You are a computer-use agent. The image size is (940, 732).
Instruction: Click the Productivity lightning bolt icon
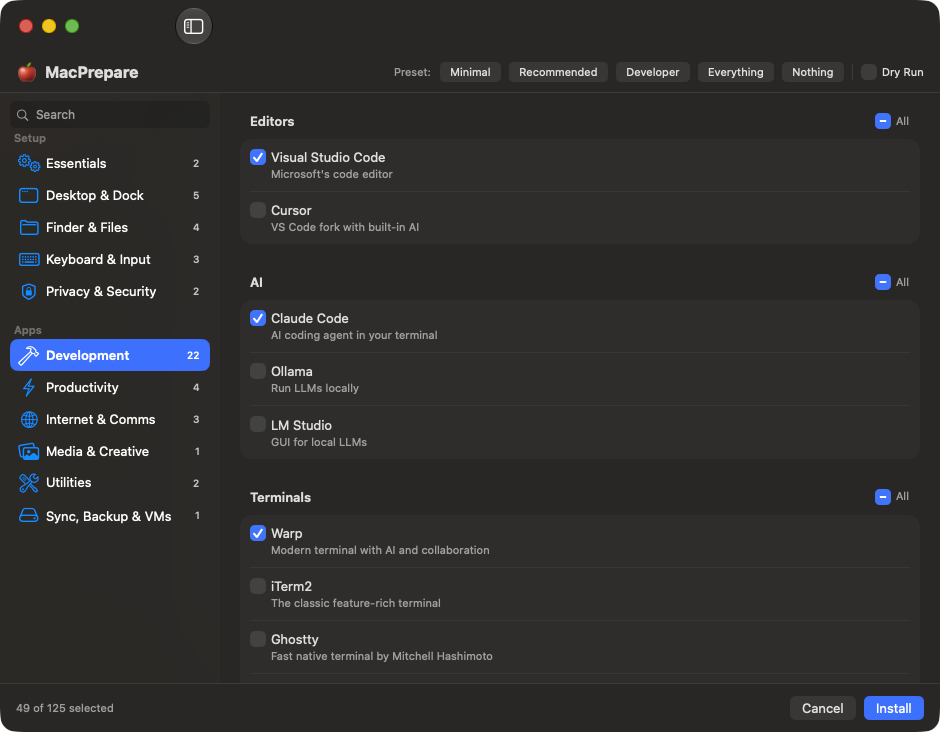(29, 387)
